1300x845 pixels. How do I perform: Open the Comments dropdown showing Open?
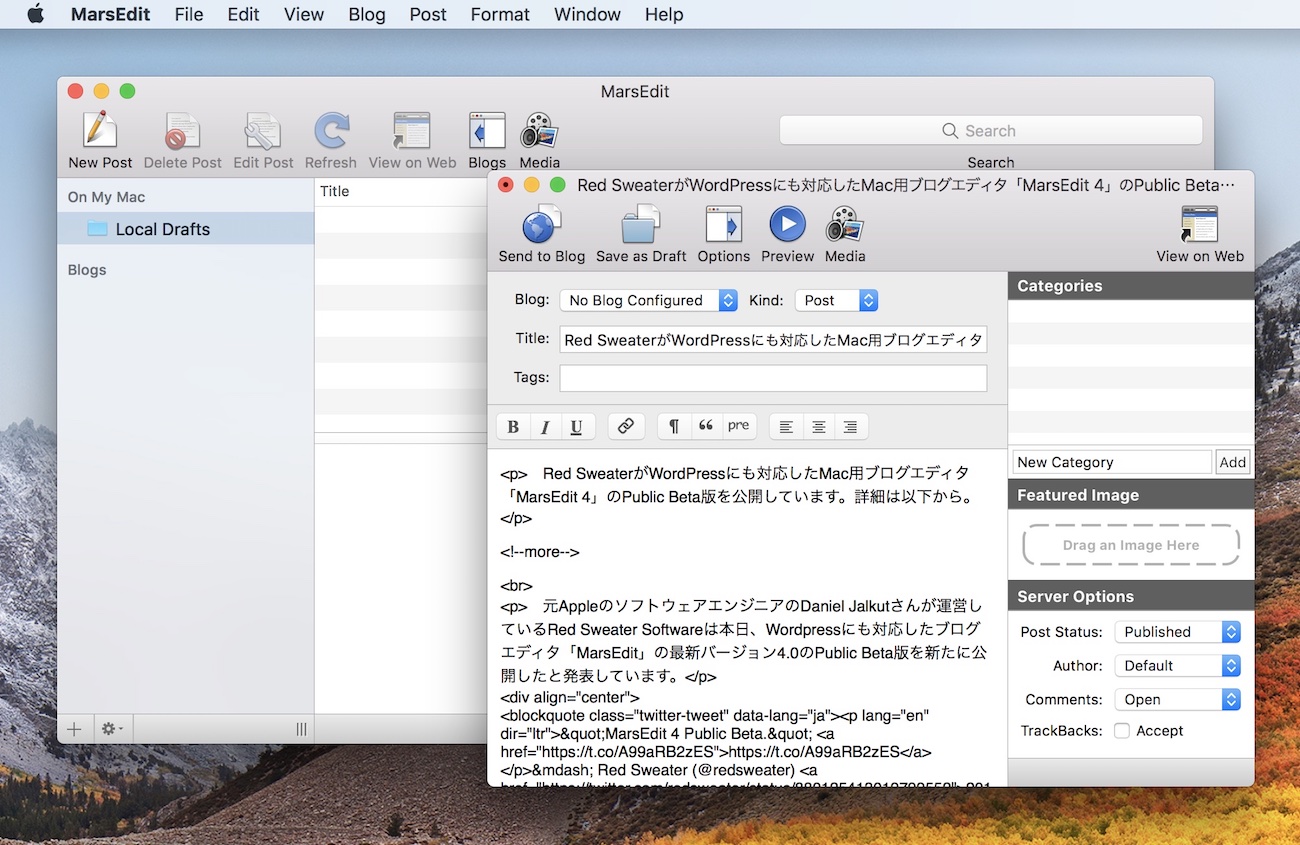click(x=1177, y=700)
